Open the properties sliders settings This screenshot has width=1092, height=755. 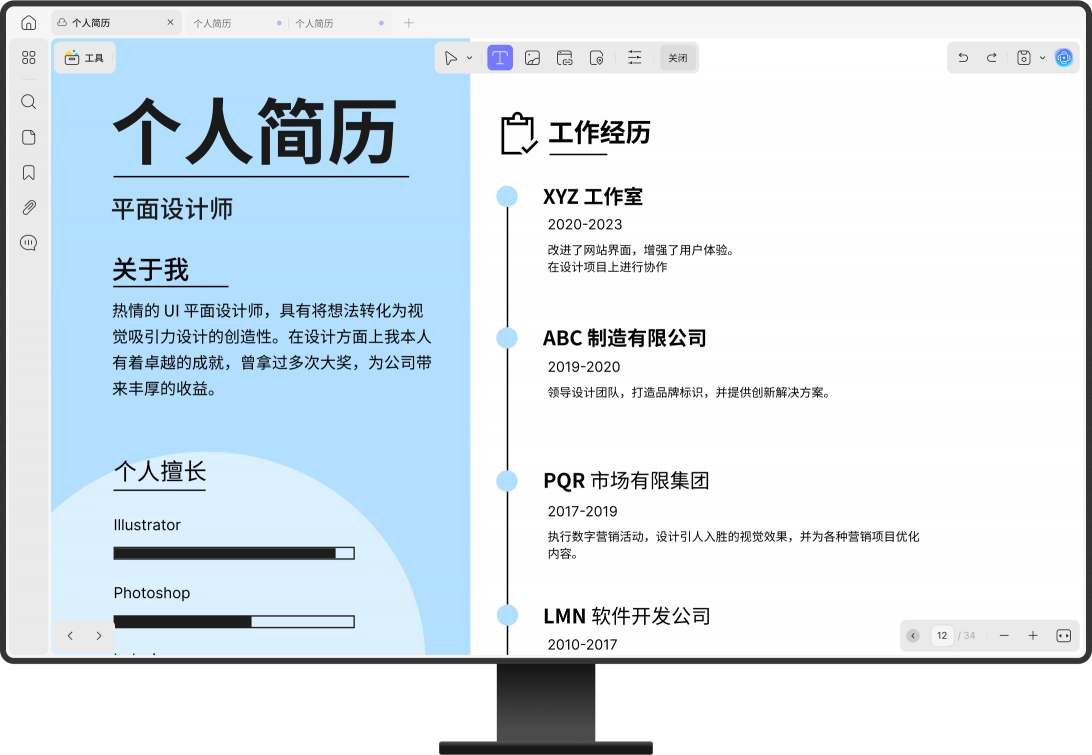(x=634, y=58)
